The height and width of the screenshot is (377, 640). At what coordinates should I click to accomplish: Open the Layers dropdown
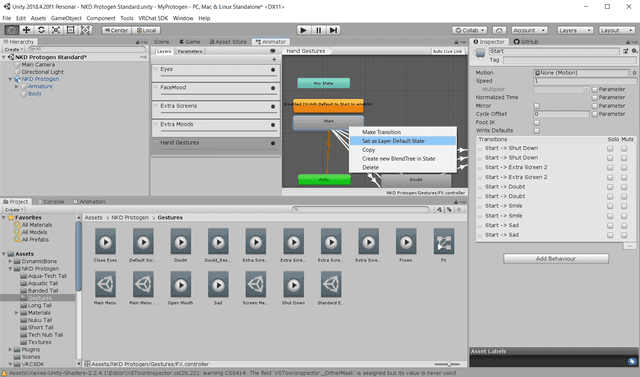575,30
